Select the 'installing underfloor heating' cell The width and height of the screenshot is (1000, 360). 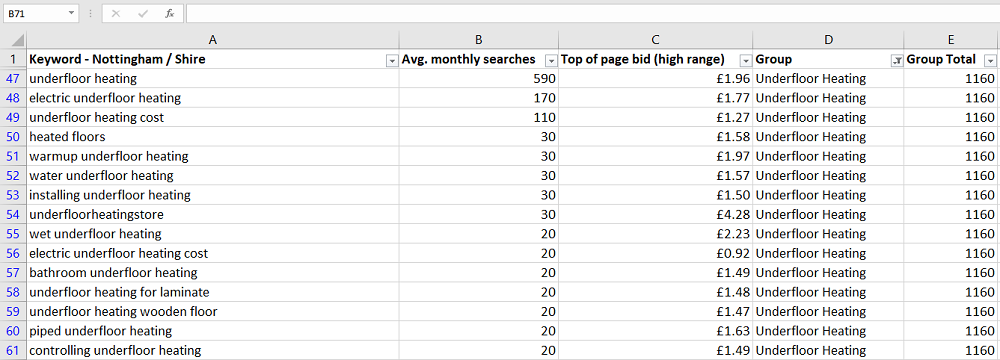point(213,195)
